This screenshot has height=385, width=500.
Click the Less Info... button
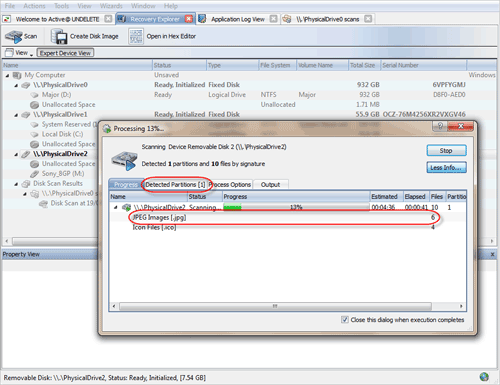tap(446, 167)
